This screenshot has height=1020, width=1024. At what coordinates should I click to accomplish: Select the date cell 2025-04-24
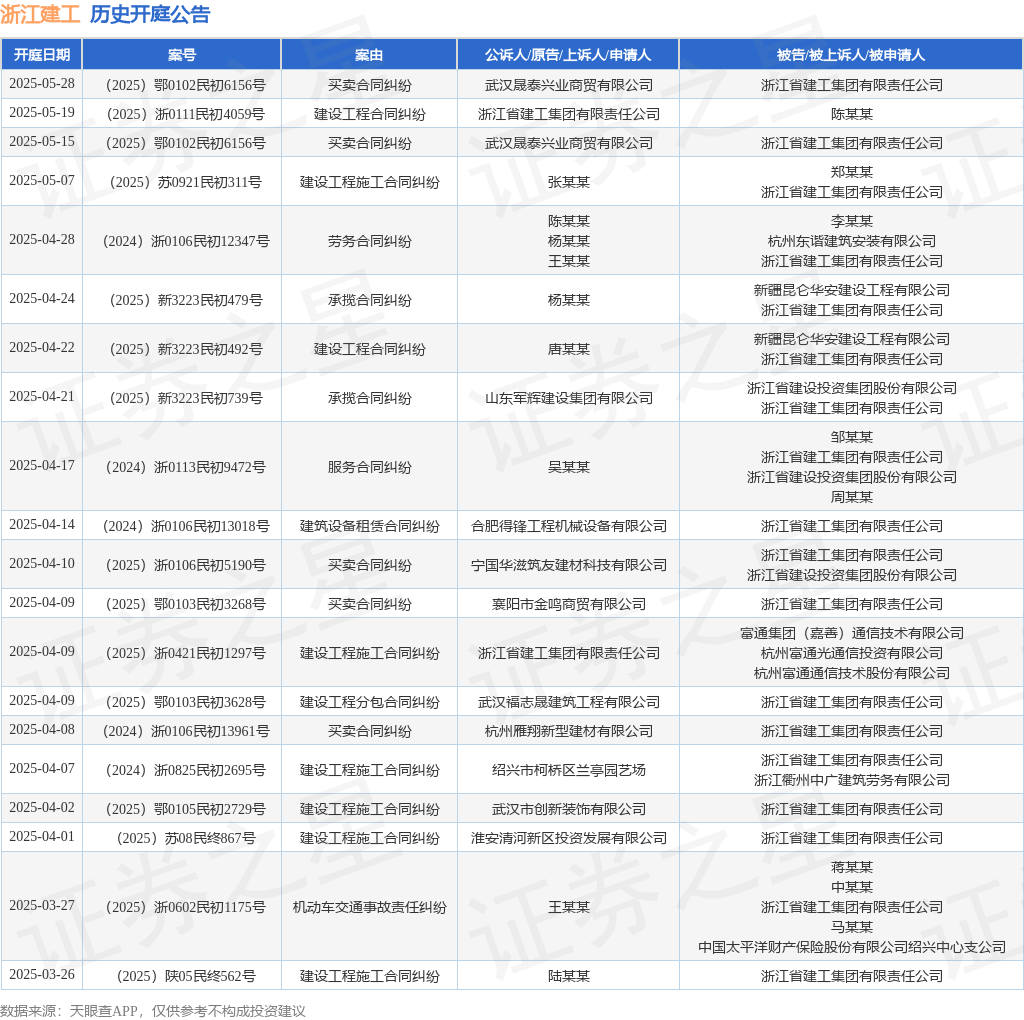tap(42, 298)
